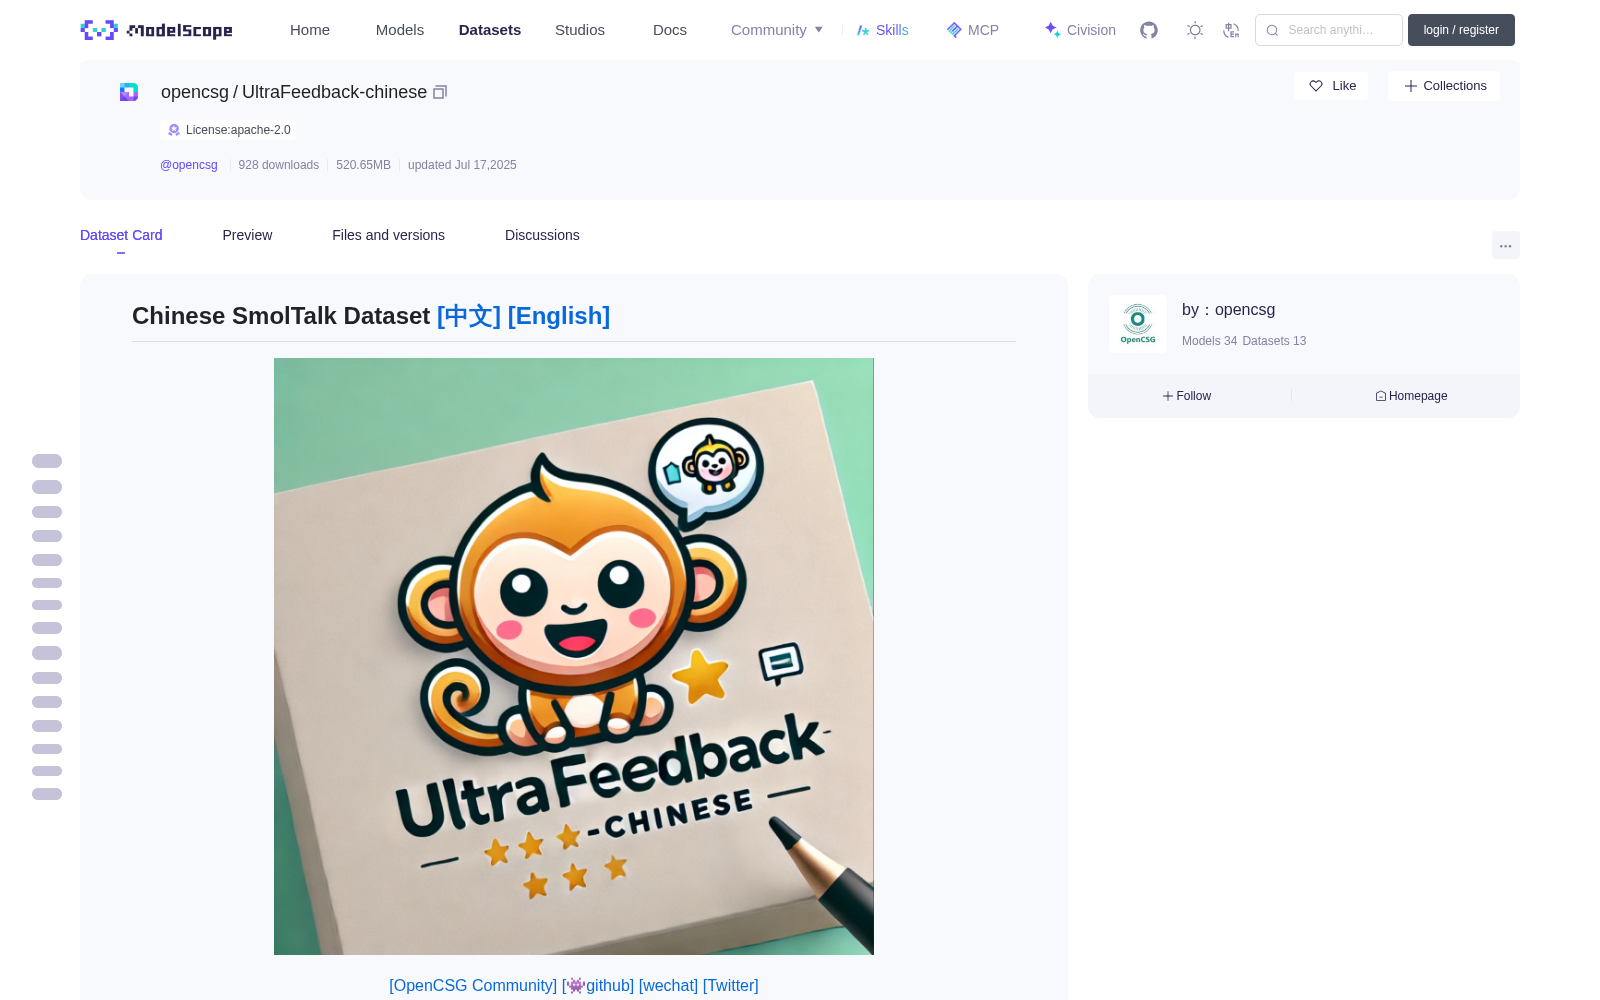Open the [wechat] link

[x=668, y=985]
